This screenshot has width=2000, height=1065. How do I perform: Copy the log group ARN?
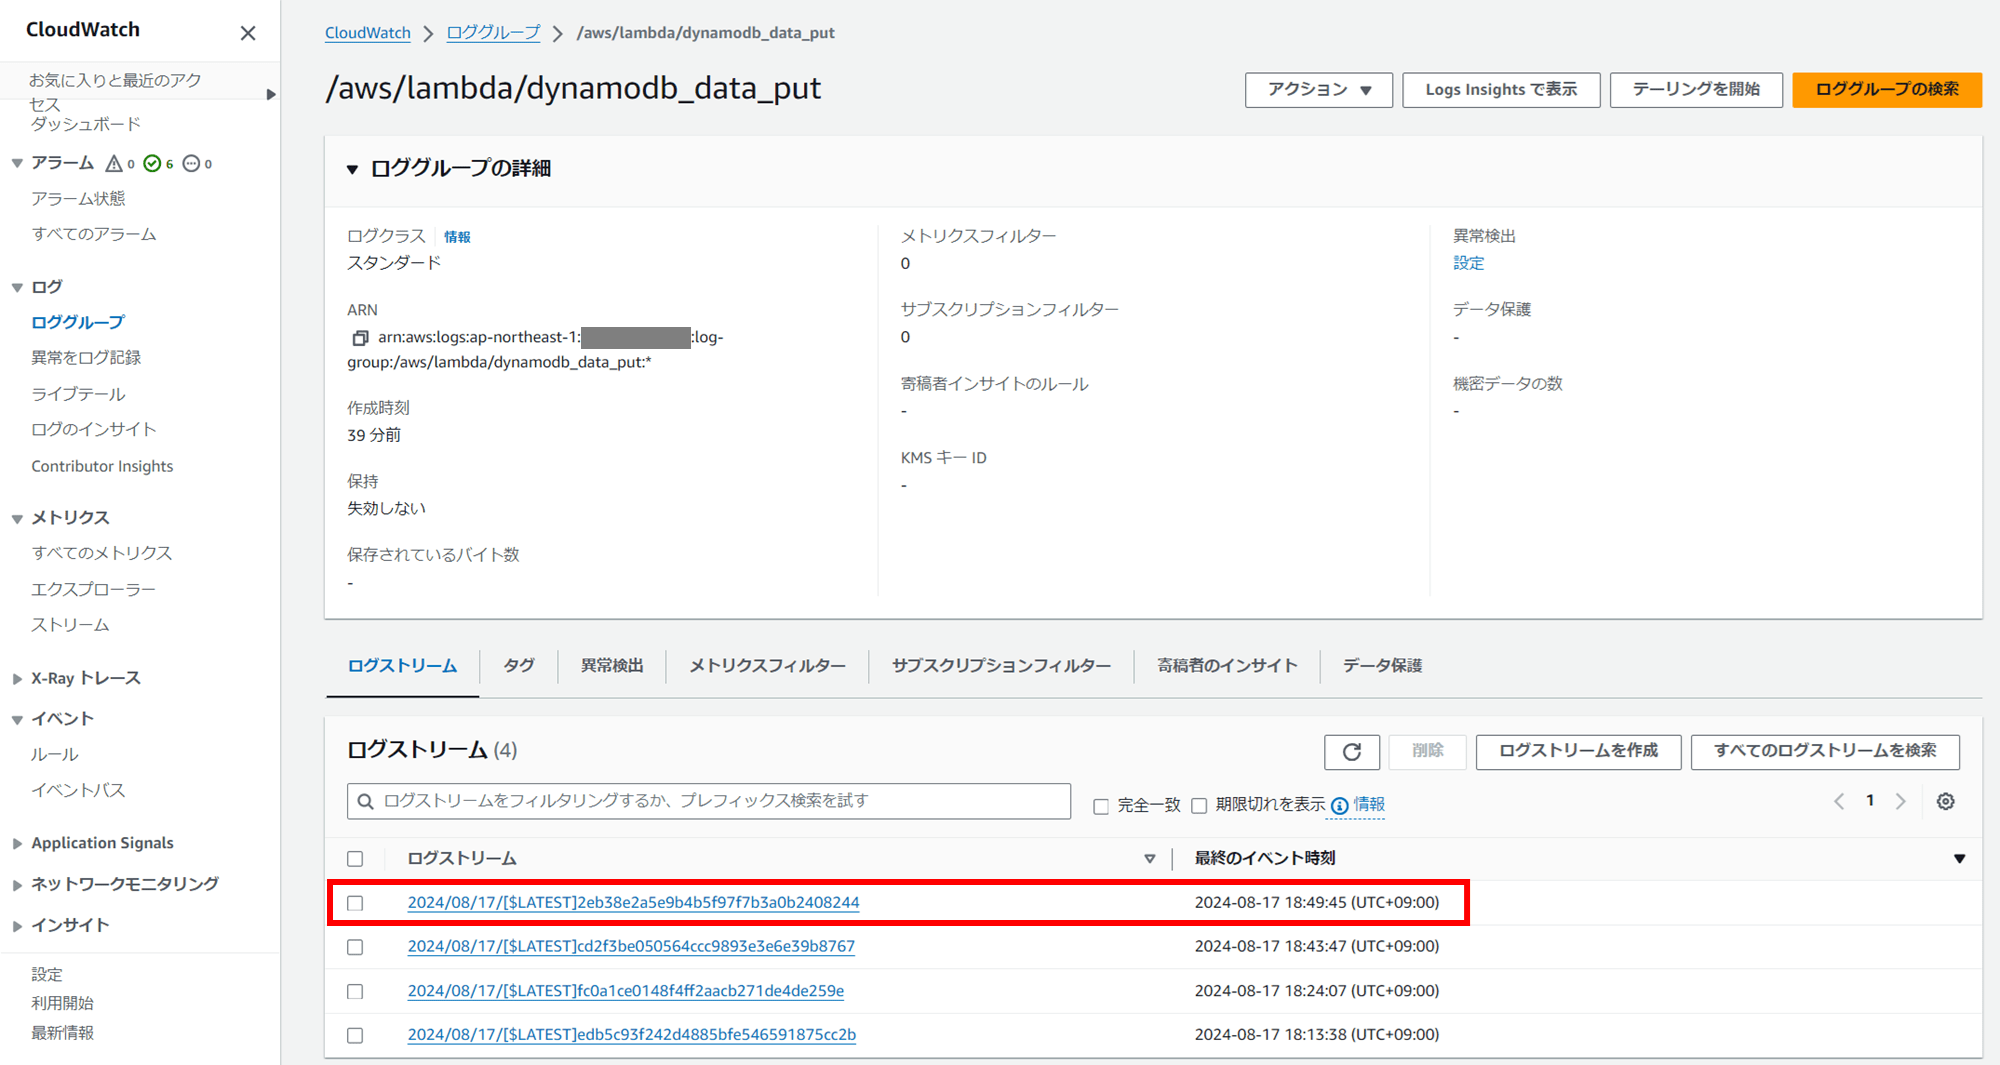point(360,338)
